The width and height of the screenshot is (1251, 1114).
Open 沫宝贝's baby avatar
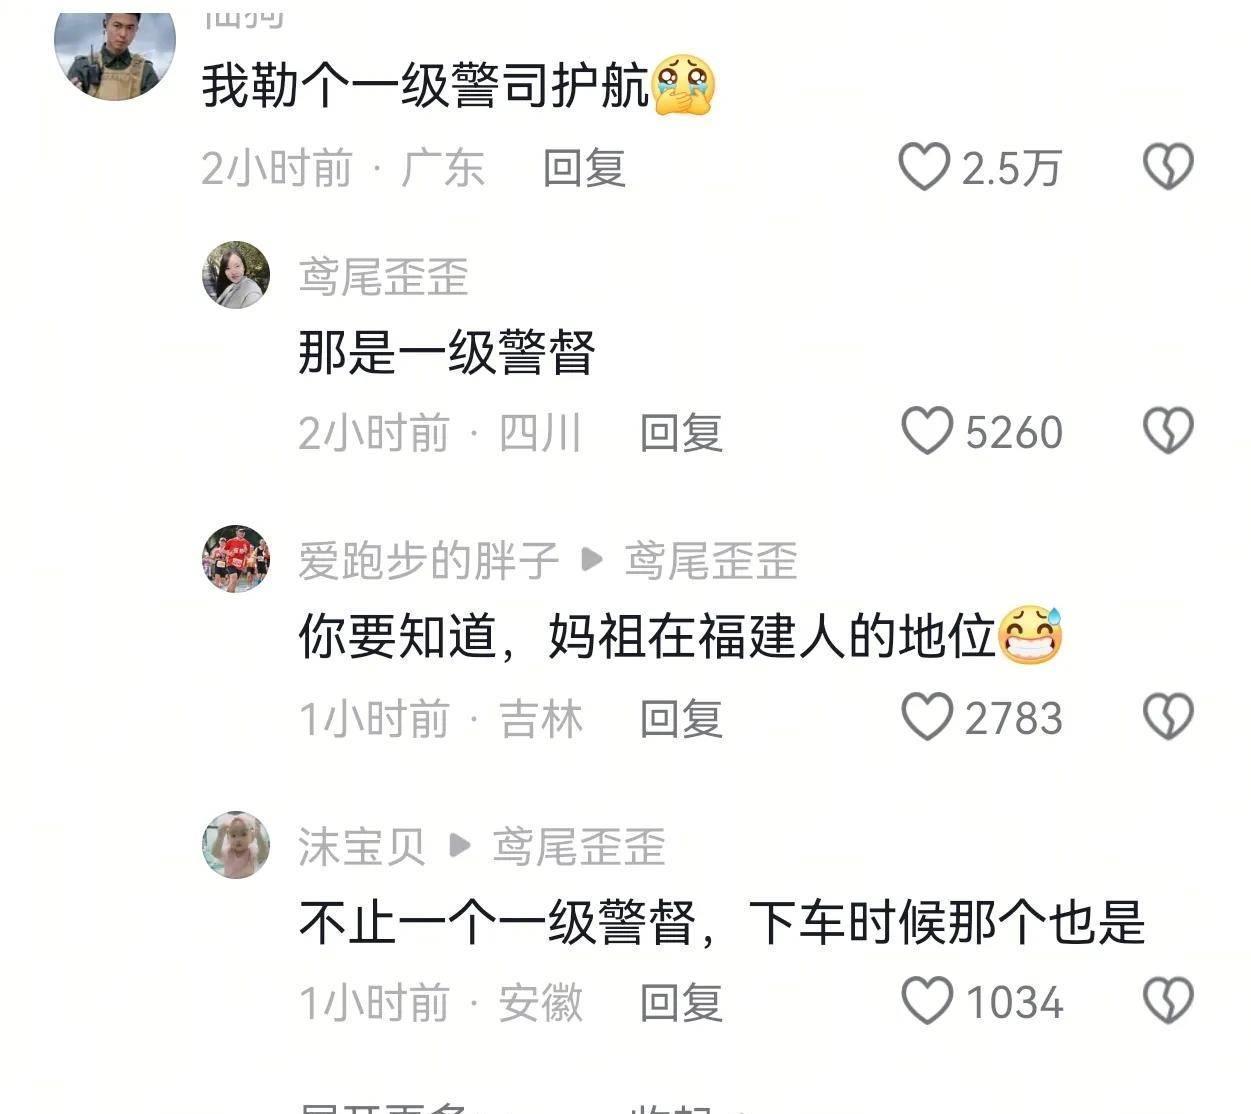[236, 845]
